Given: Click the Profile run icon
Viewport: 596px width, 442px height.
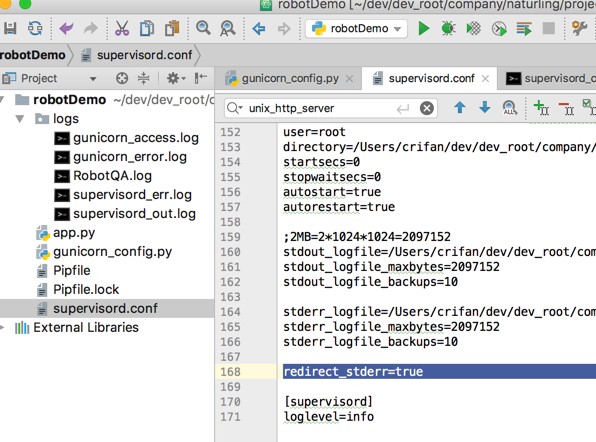Looking at the screenshot, I should pyautogui.click(x=499, y=29).
